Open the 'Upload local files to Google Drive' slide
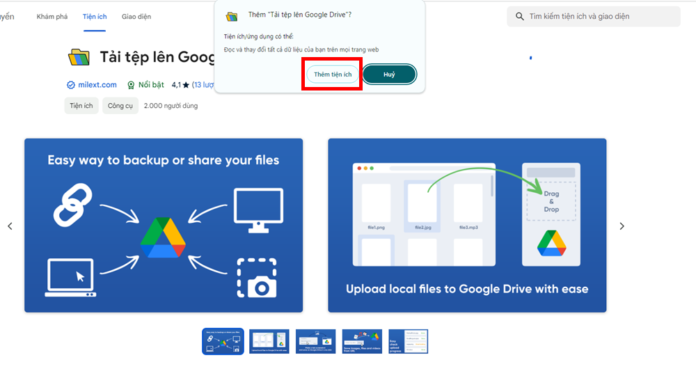This screenshot has height=385, width=696. 467,225
